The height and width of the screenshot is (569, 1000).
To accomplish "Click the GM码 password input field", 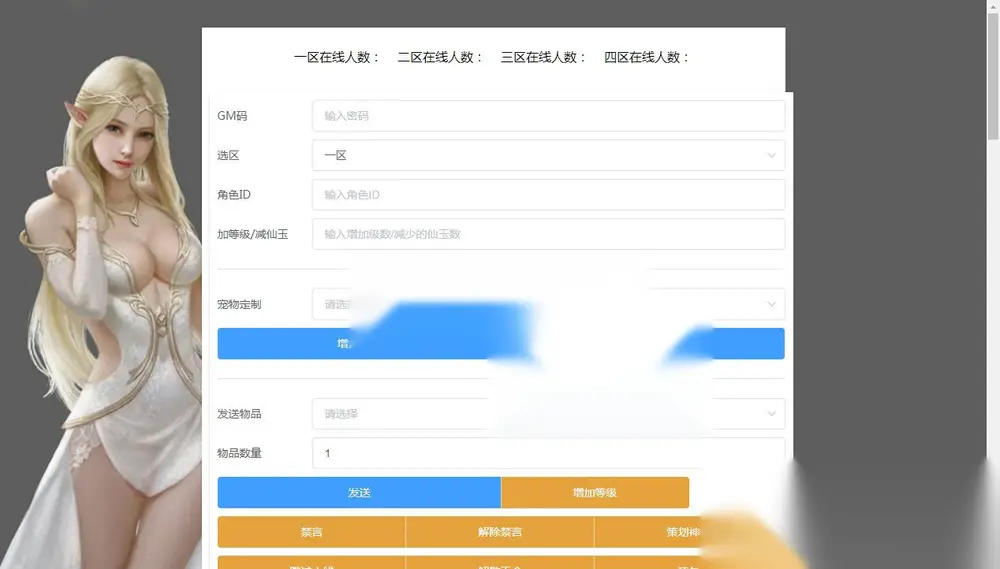I will pos(548,116).
